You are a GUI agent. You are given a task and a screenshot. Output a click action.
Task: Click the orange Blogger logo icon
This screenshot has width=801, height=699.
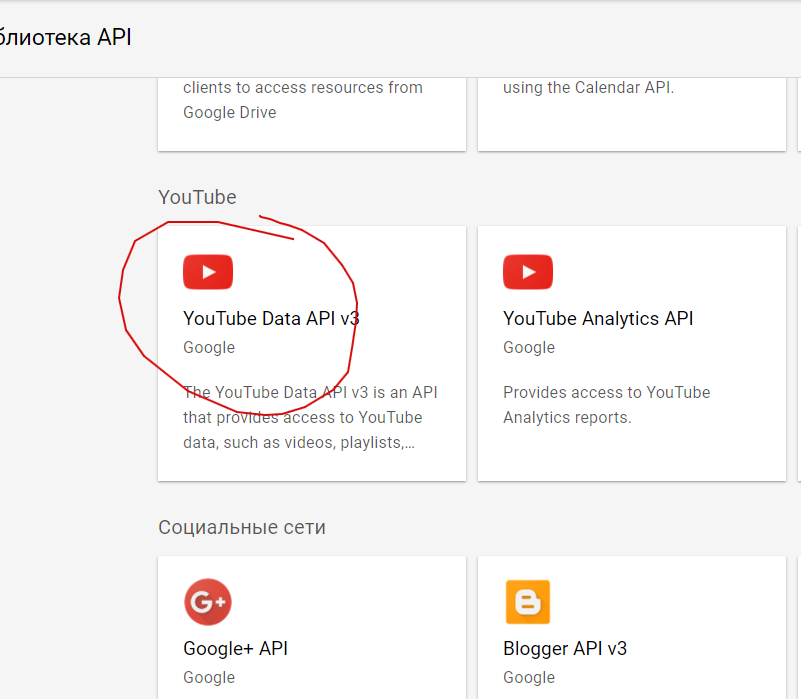pyautogui.click(x=528, y=602)
